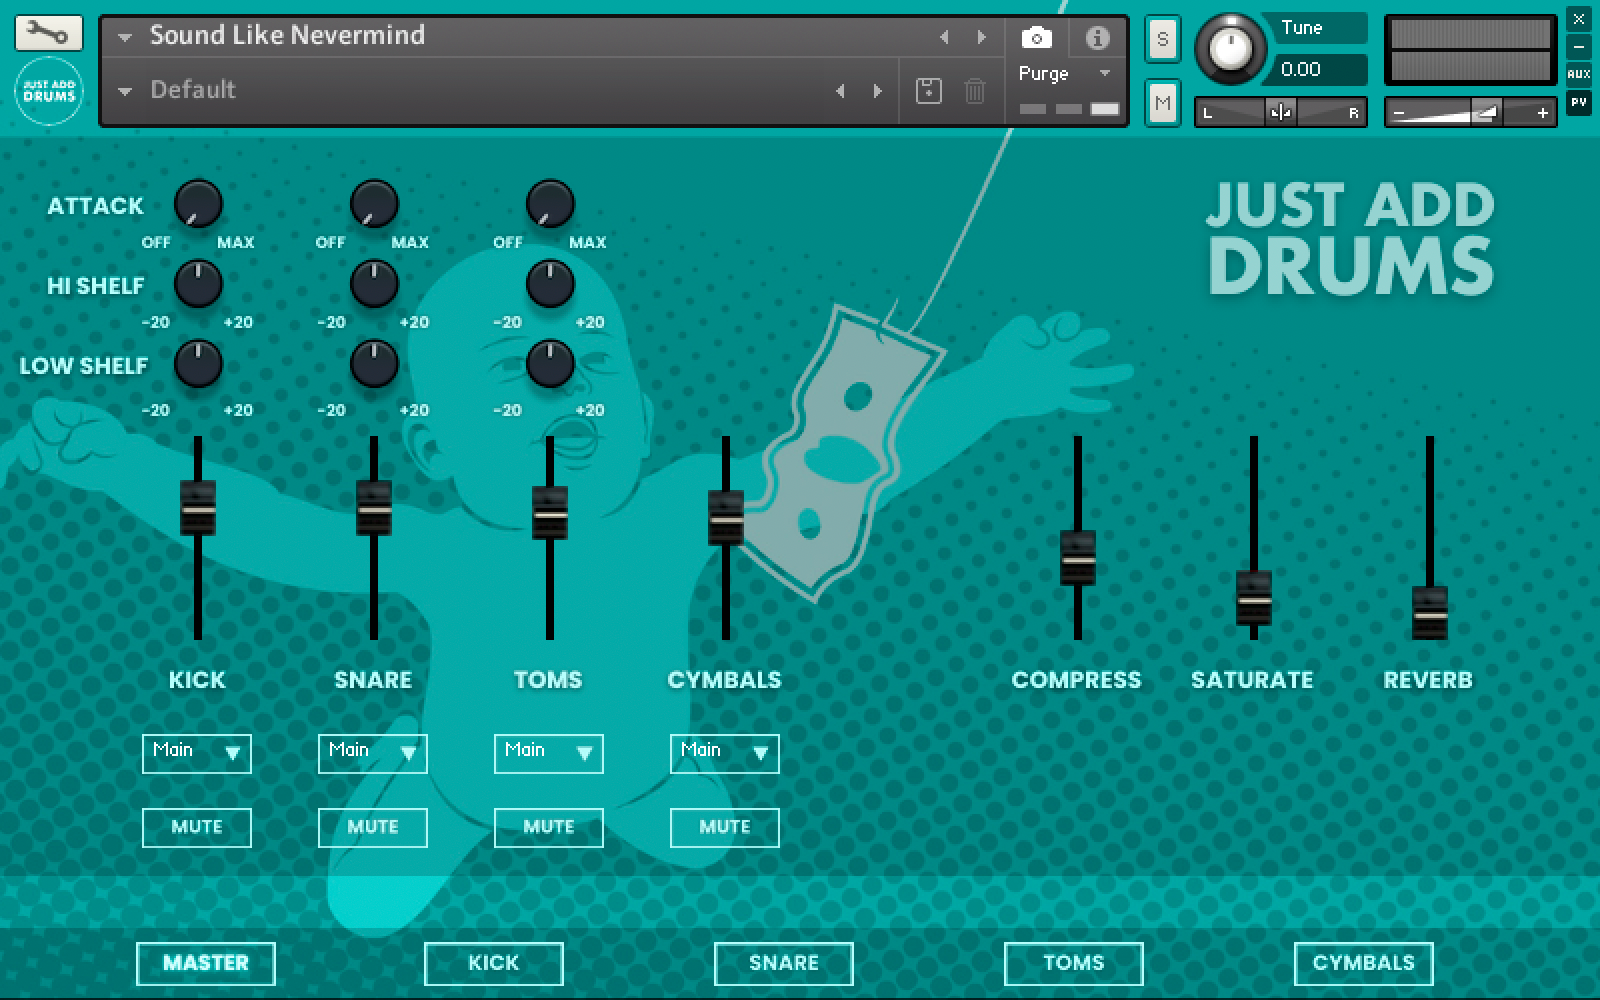Take a snapshot with the camera icon

pyautogui.click(x=1036, y=38)
